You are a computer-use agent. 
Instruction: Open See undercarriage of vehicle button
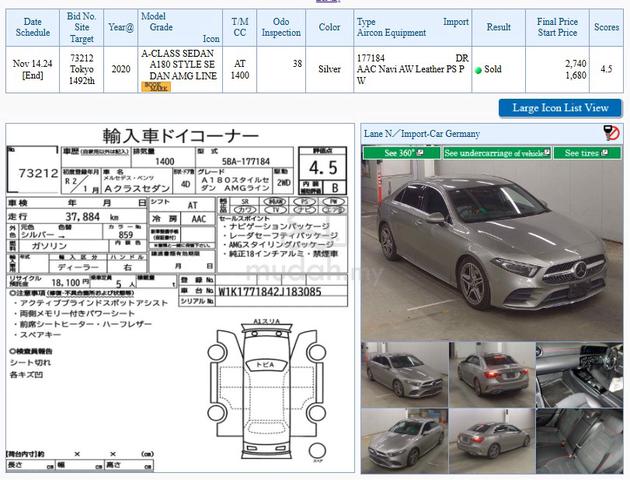point(497,153)
